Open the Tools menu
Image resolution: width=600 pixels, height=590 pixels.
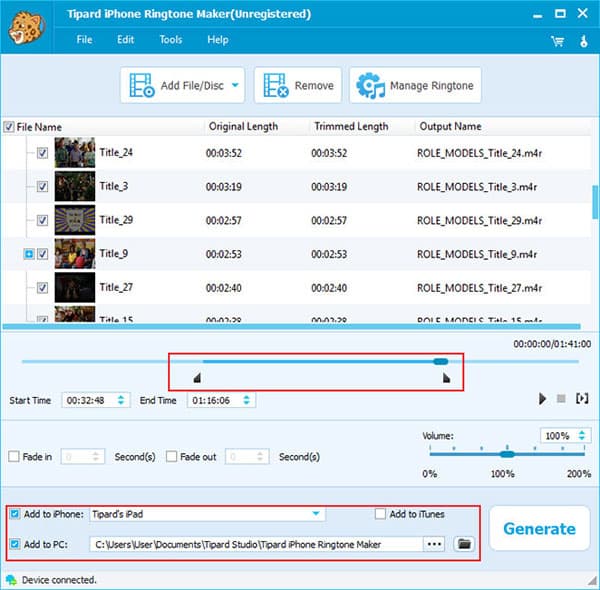coord(171,40)
